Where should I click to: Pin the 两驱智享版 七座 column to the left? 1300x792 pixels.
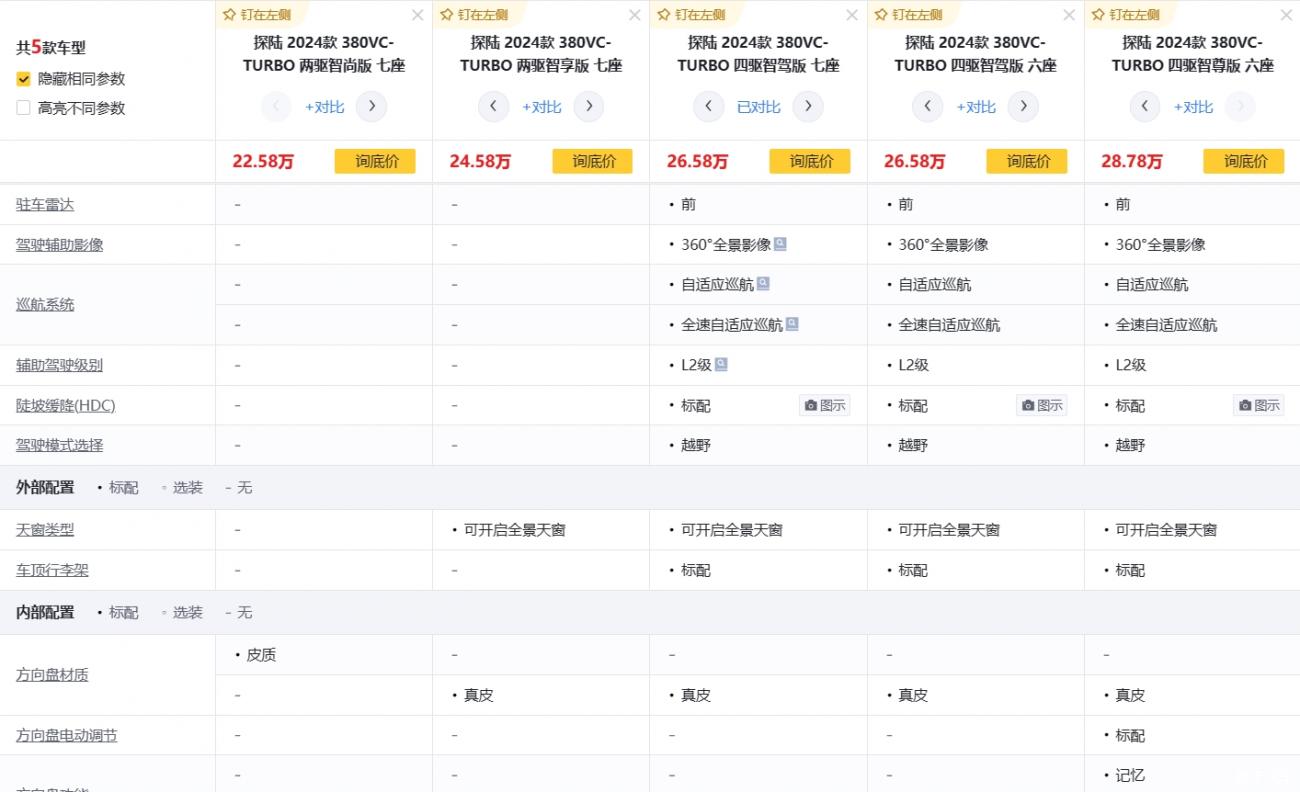coord(475,15)
